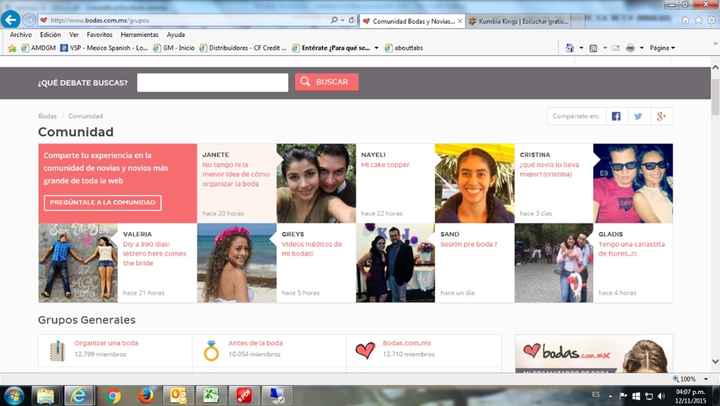Share the page on Facebook
The height and width of the screenshot is (406, 720).
coord(616,116)
